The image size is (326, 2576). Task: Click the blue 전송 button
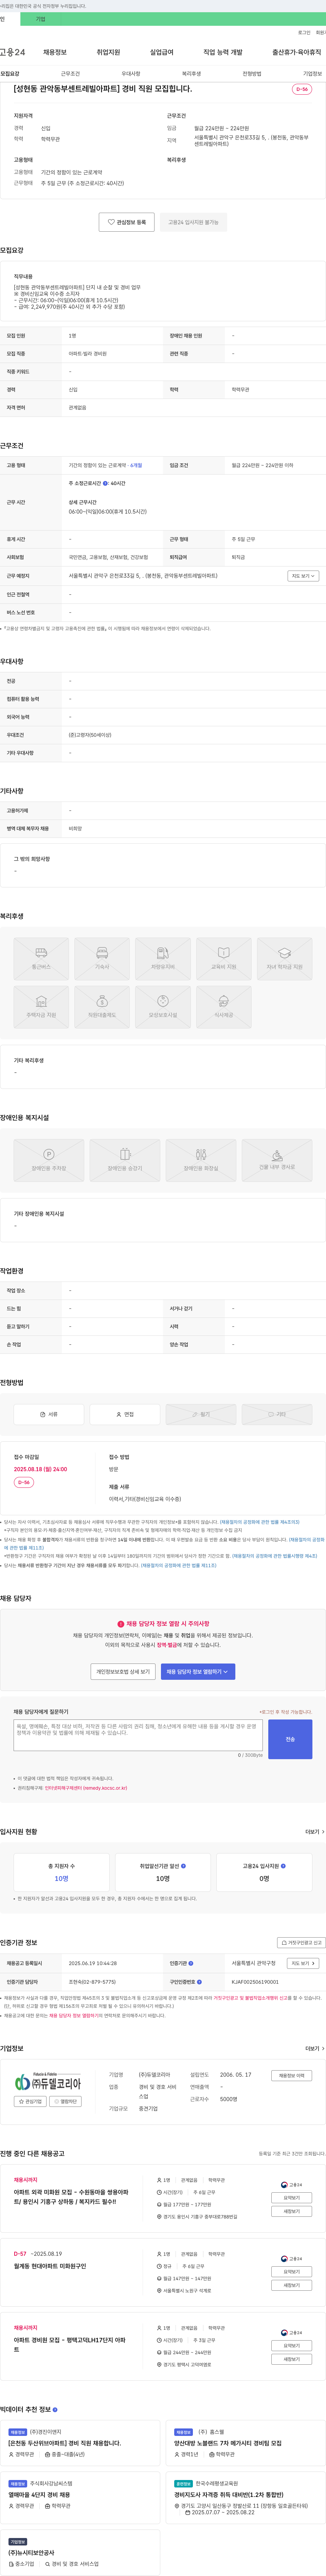290,1739
